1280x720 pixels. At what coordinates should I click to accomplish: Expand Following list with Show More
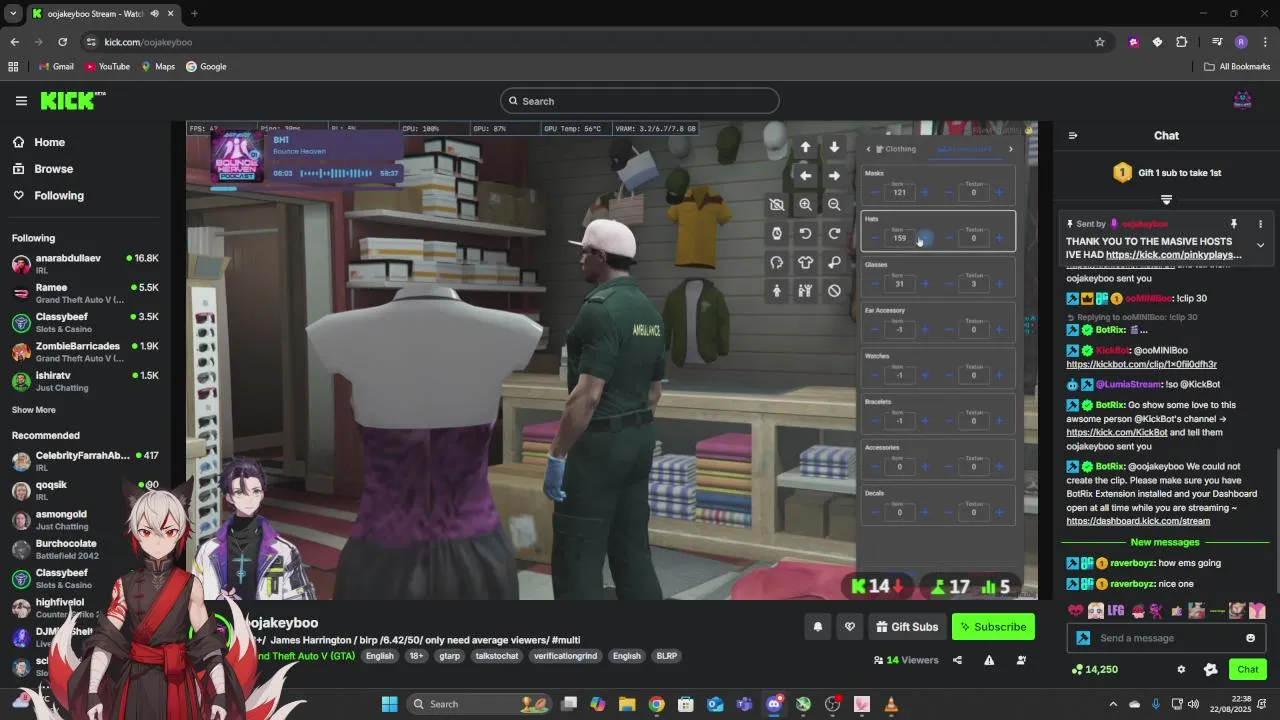pos(34,410)
